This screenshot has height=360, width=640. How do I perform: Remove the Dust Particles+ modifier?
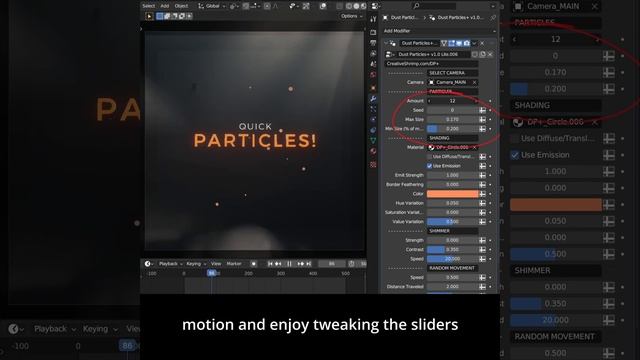pos(482,43)
